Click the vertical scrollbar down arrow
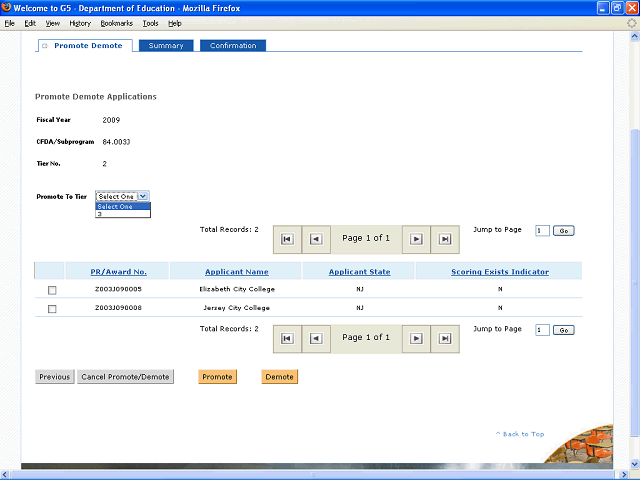 [x=634, y=464]
